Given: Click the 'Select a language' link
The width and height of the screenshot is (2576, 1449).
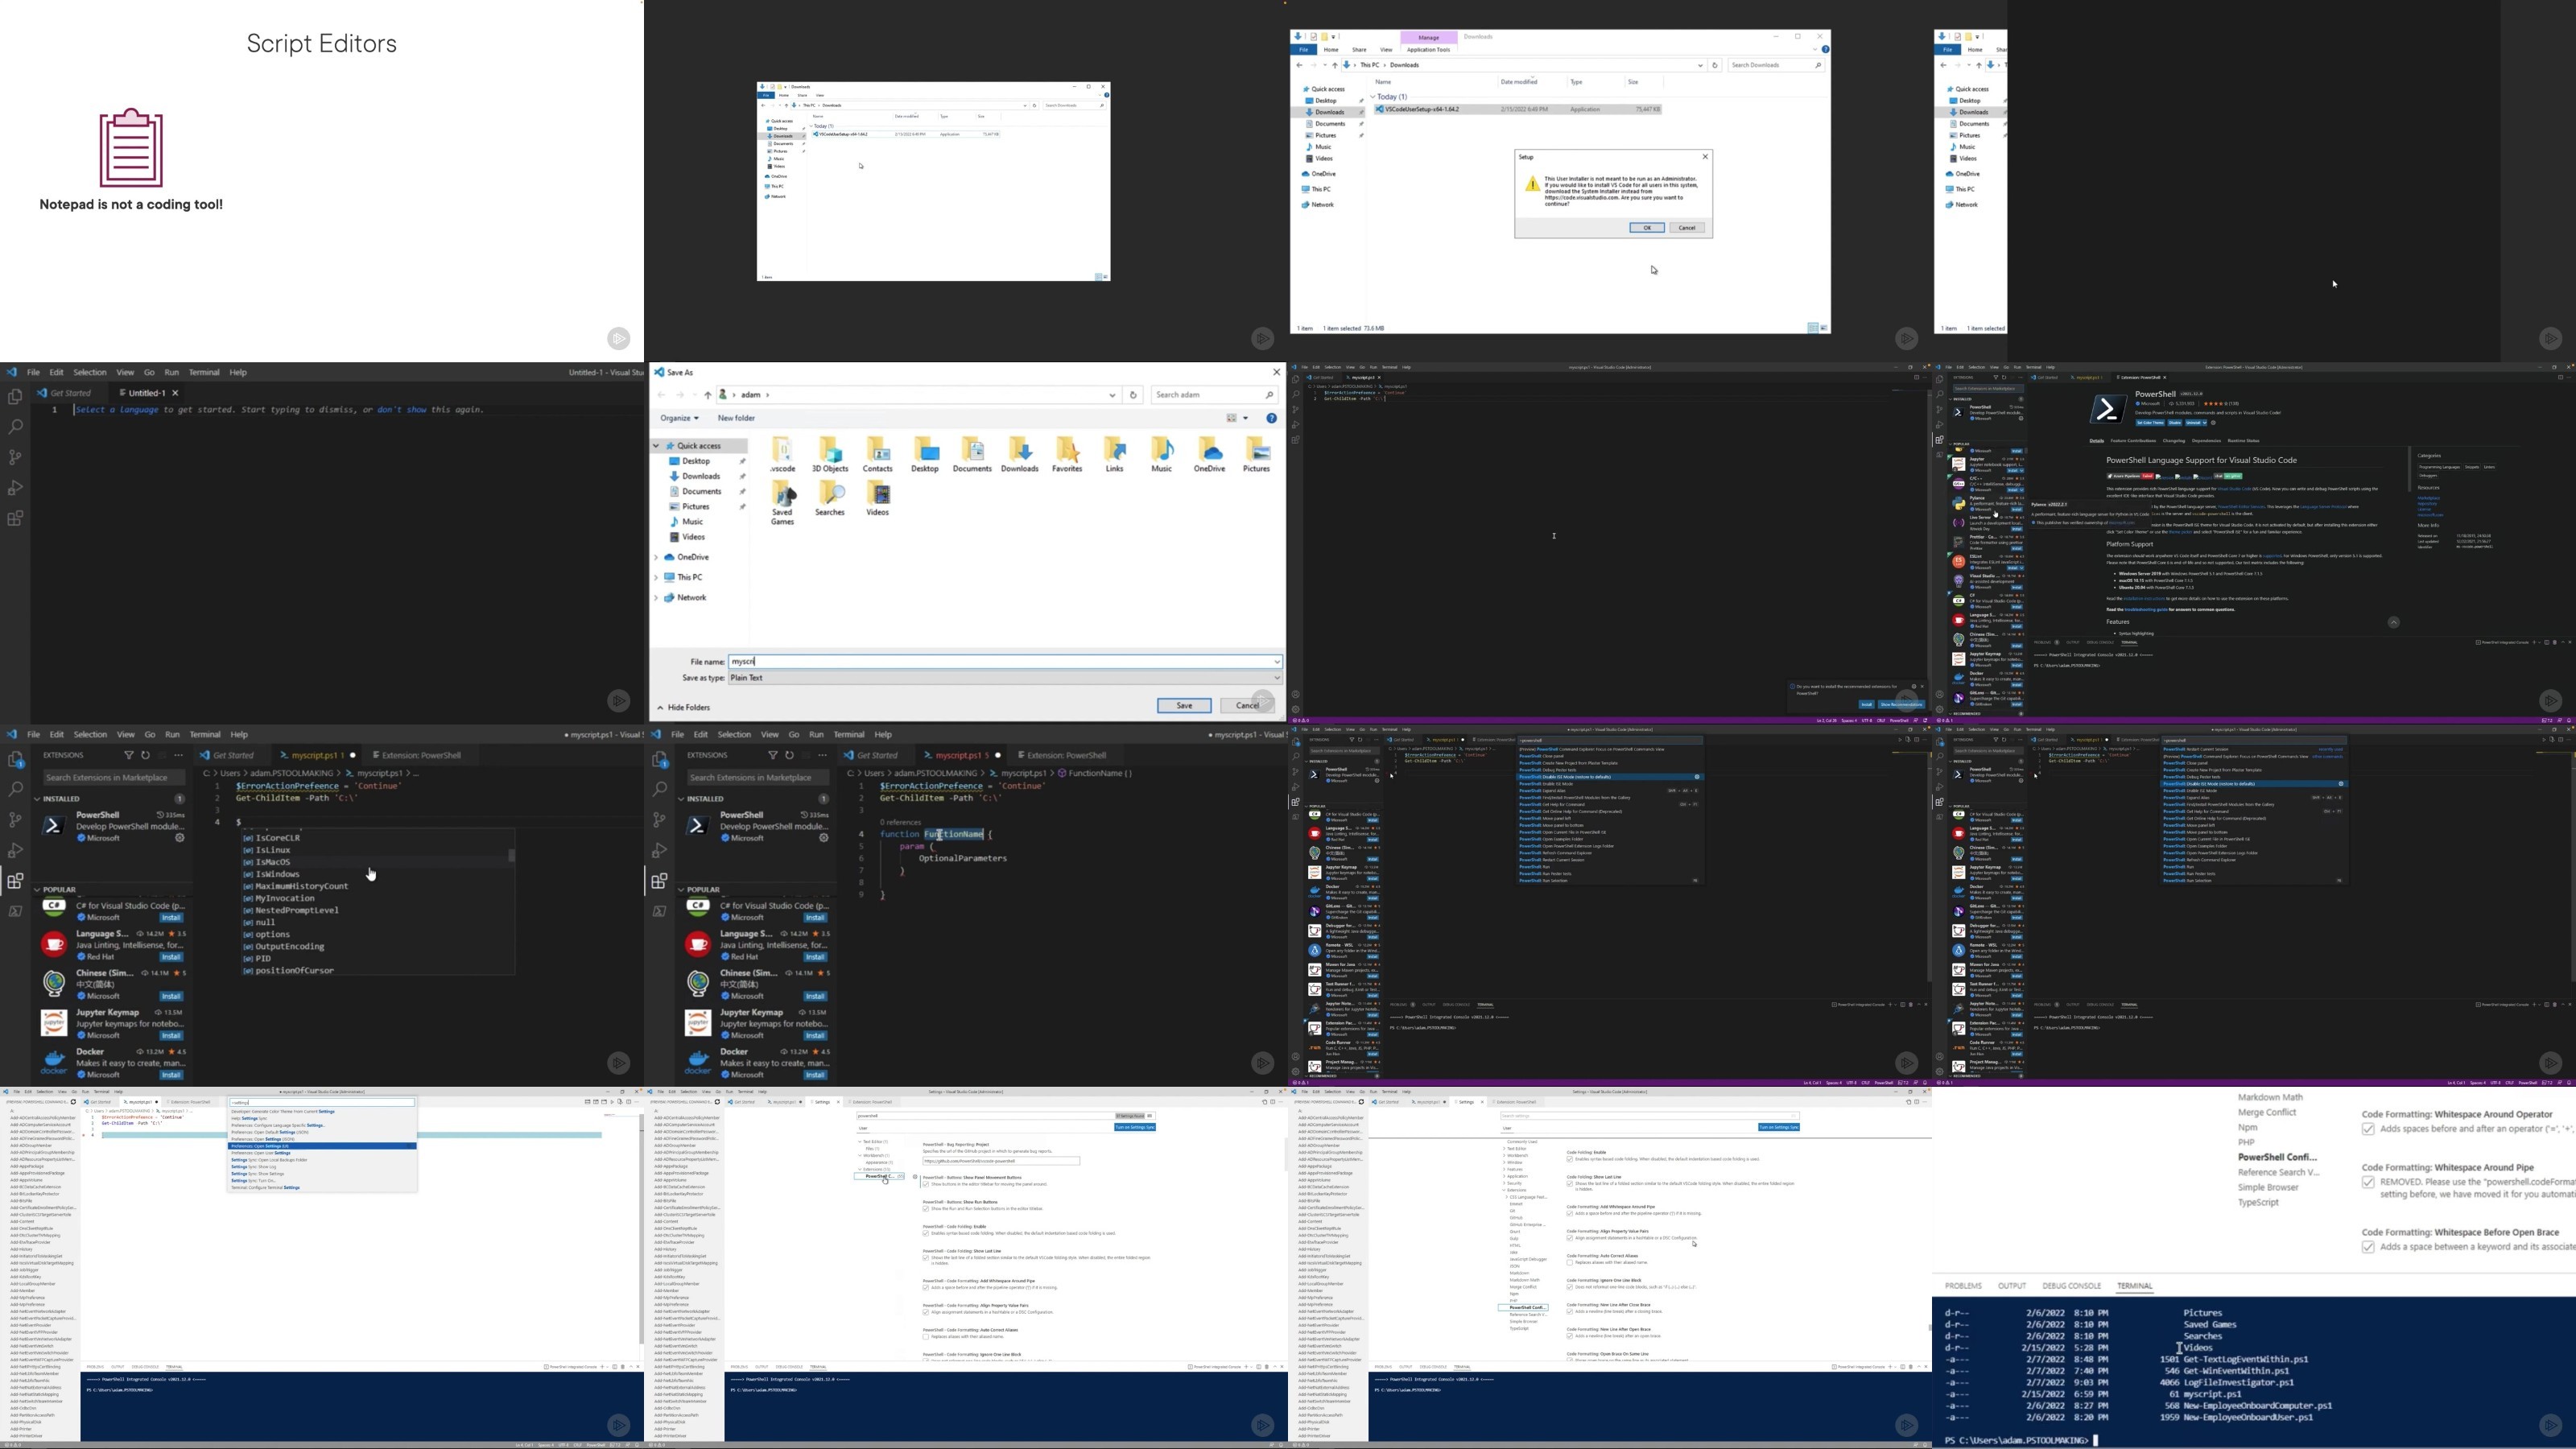Looking at the screenshot, I should tap(117, 410).
